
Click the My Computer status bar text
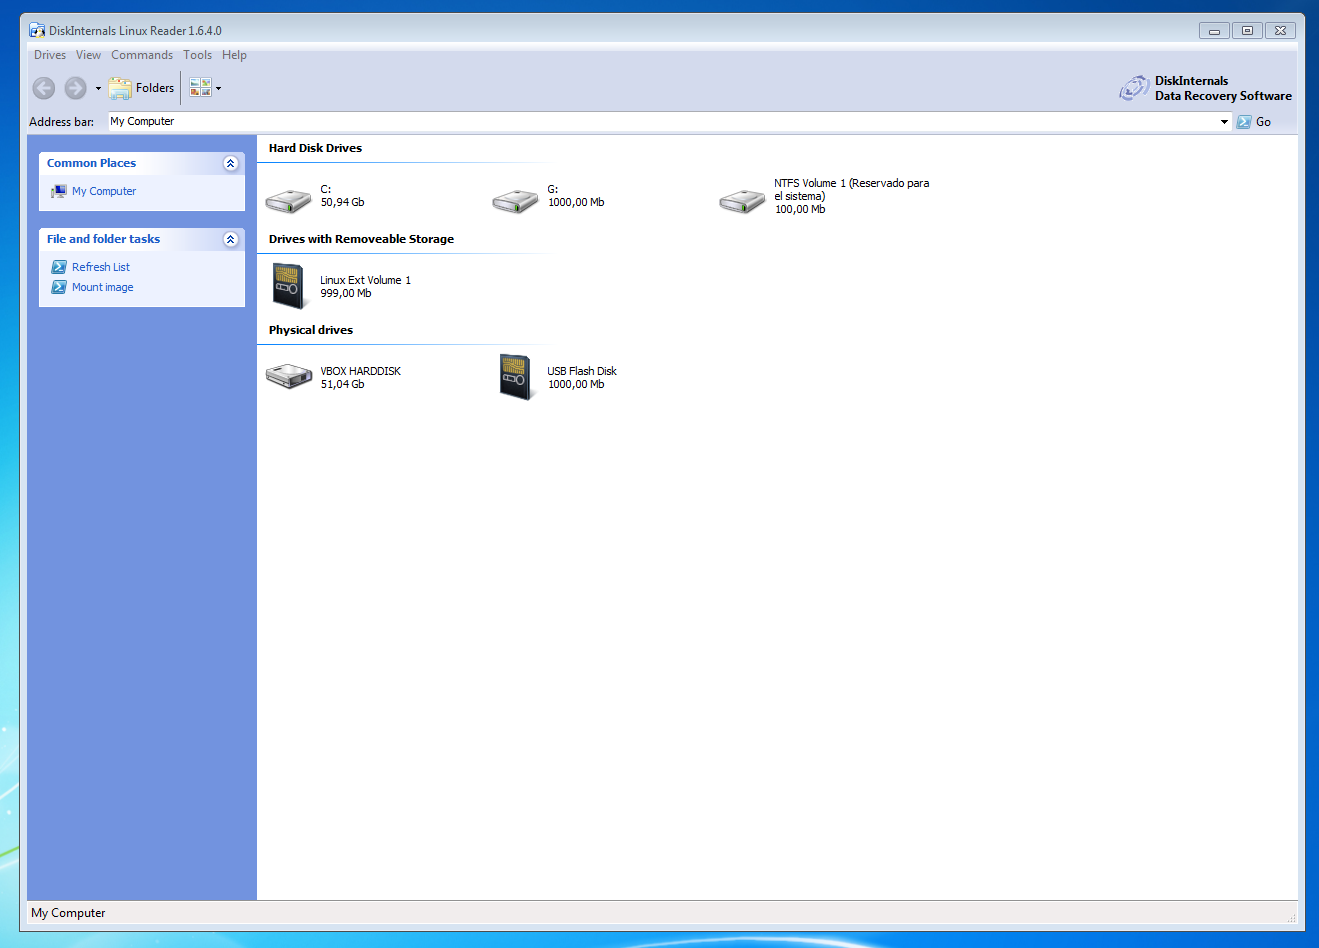tap(68, 913)
